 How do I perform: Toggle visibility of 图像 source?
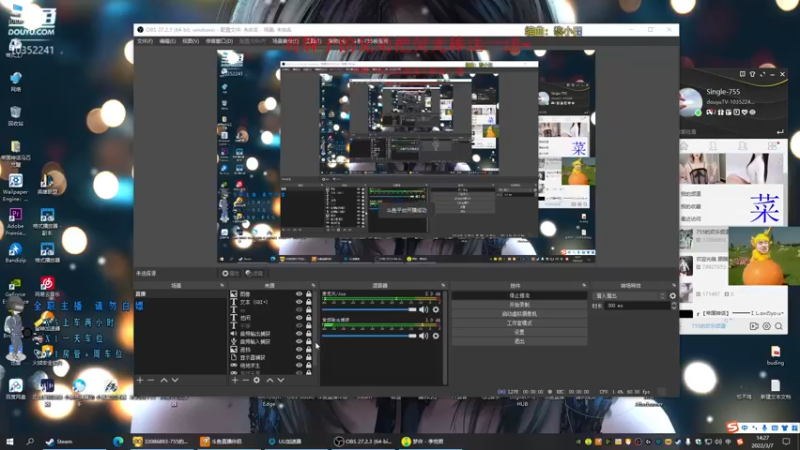pyautogui.click(x=299, y=294)
